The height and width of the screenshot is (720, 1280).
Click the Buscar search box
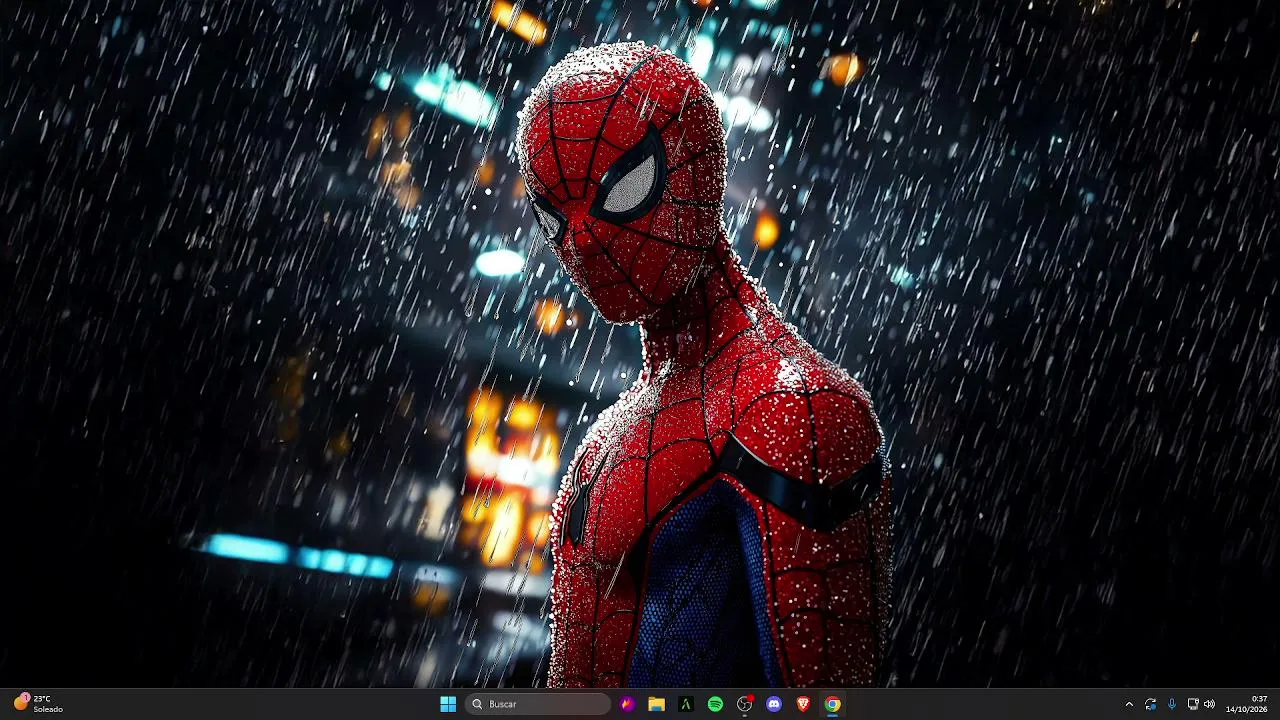pyautogui.click(x=539, y=704)
